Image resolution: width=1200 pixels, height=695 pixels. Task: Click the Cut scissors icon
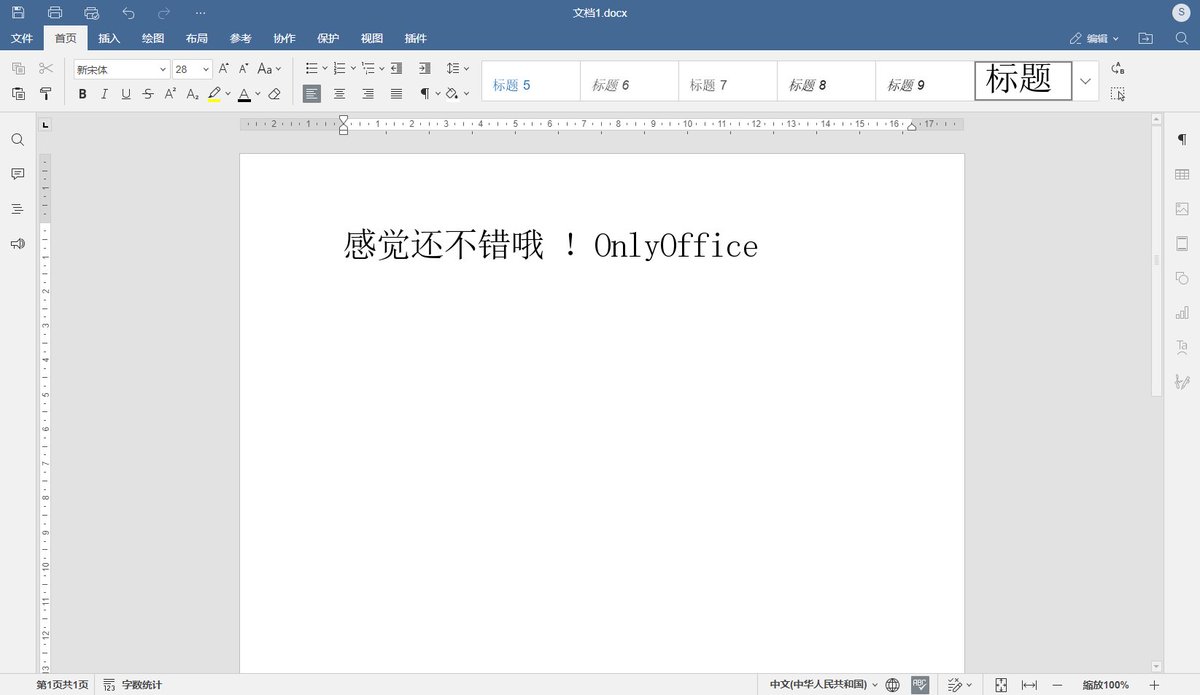tap(46, 68)
